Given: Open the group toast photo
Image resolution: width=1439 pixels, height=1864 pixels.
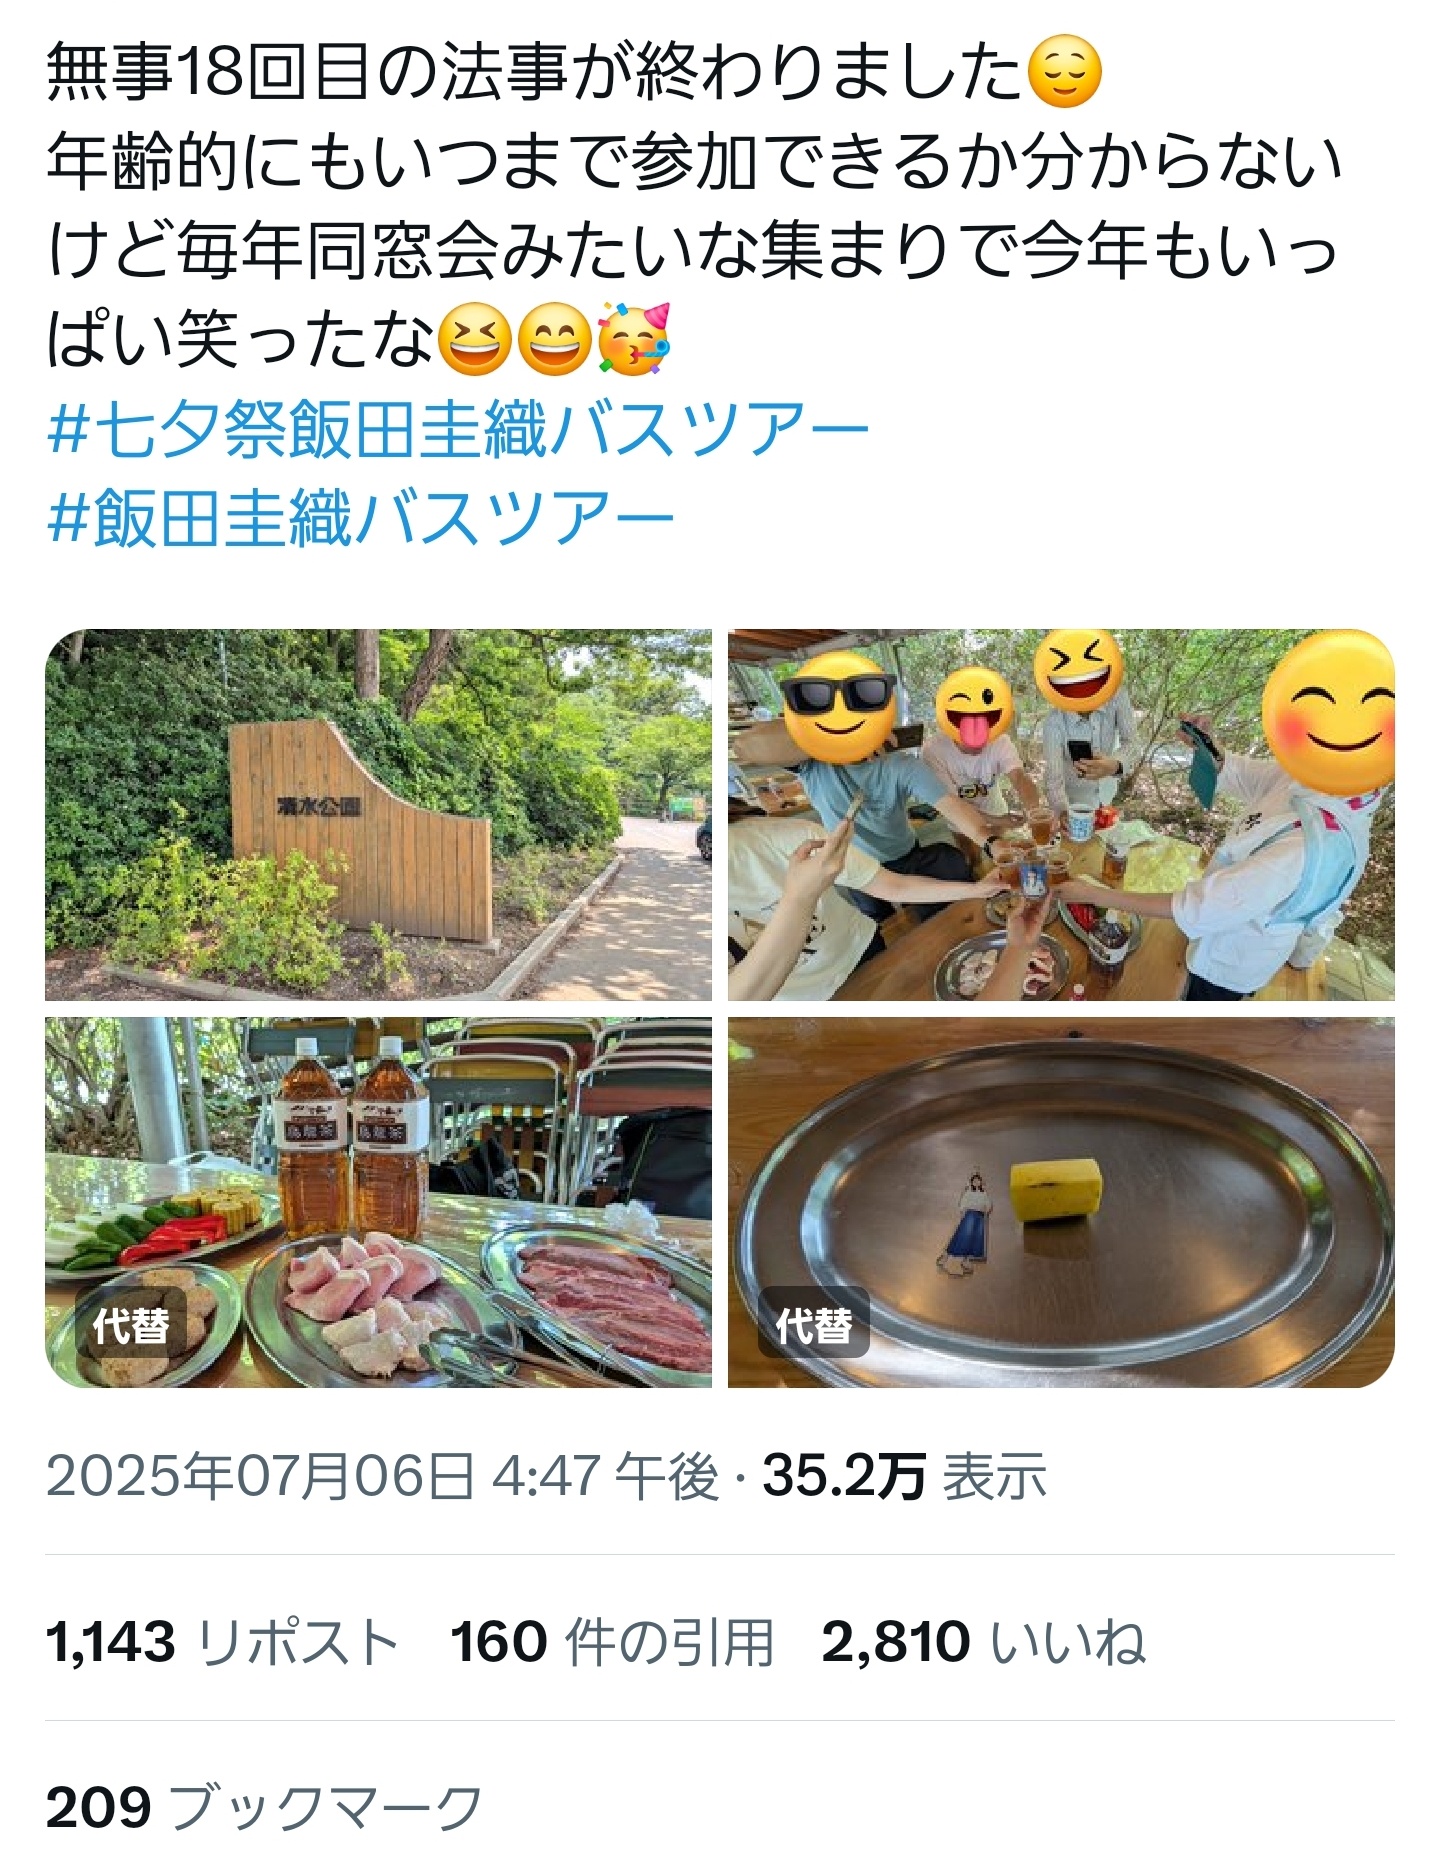Looking at the screenshot, I should pos(1061,815).
